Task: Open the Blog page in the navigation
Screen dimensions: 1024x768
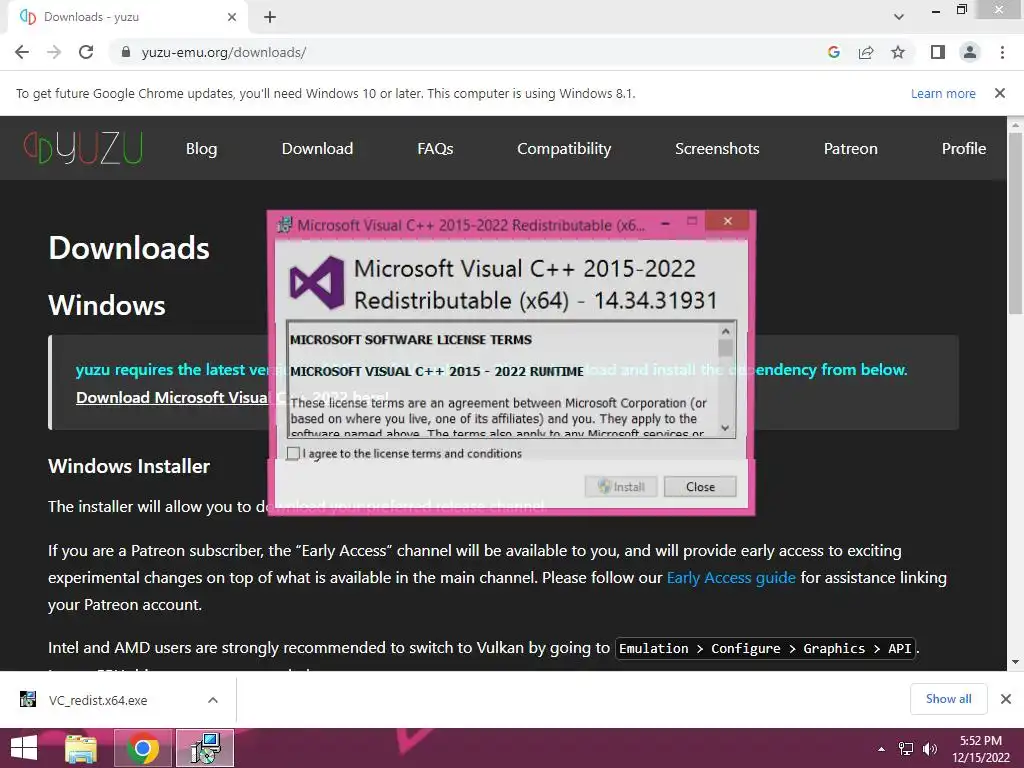Action: pos(201,149)
